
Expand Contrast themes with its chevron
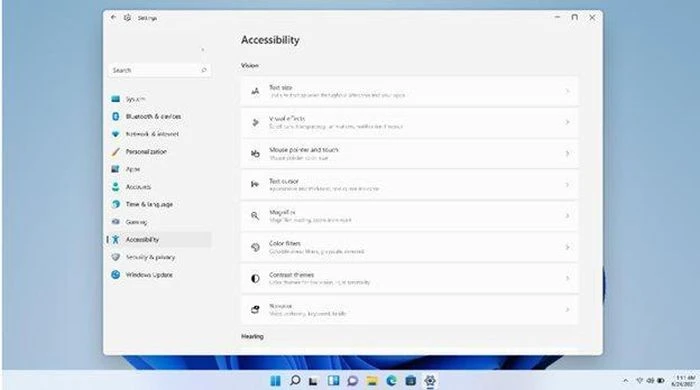pyautogui.click(x=567, y=278)
